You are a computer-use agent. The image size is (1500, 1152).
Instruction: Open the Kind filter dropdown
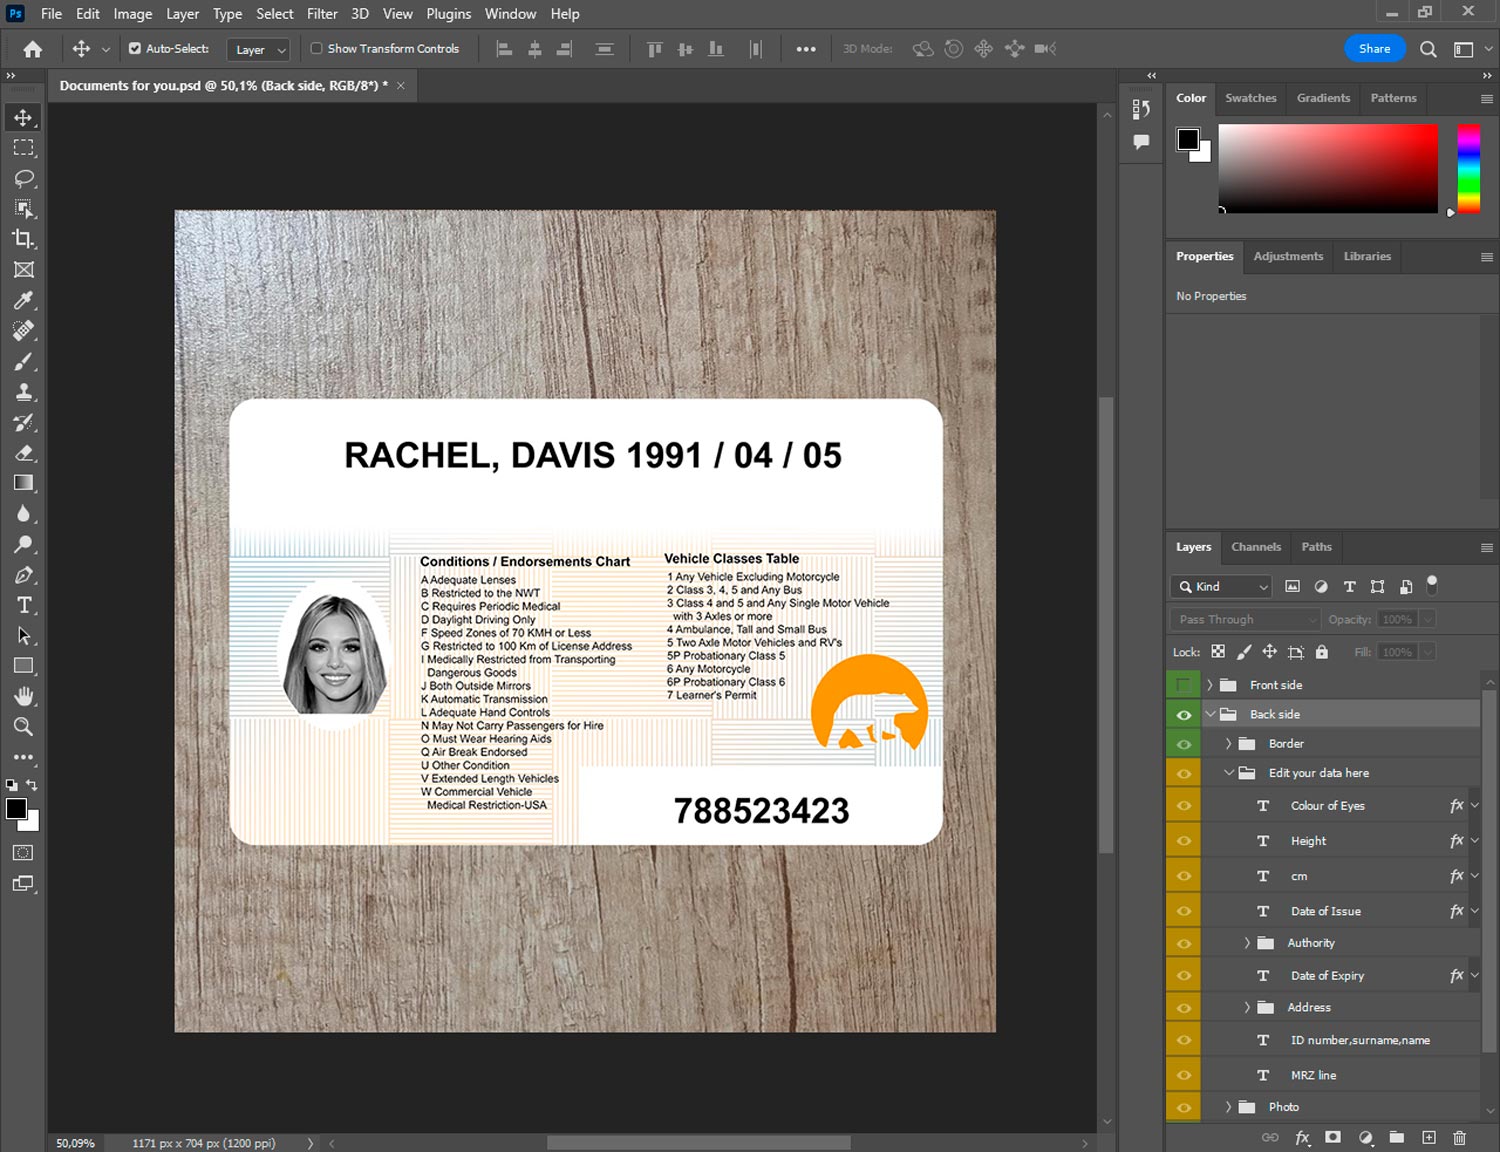[x=1221, y=587]
